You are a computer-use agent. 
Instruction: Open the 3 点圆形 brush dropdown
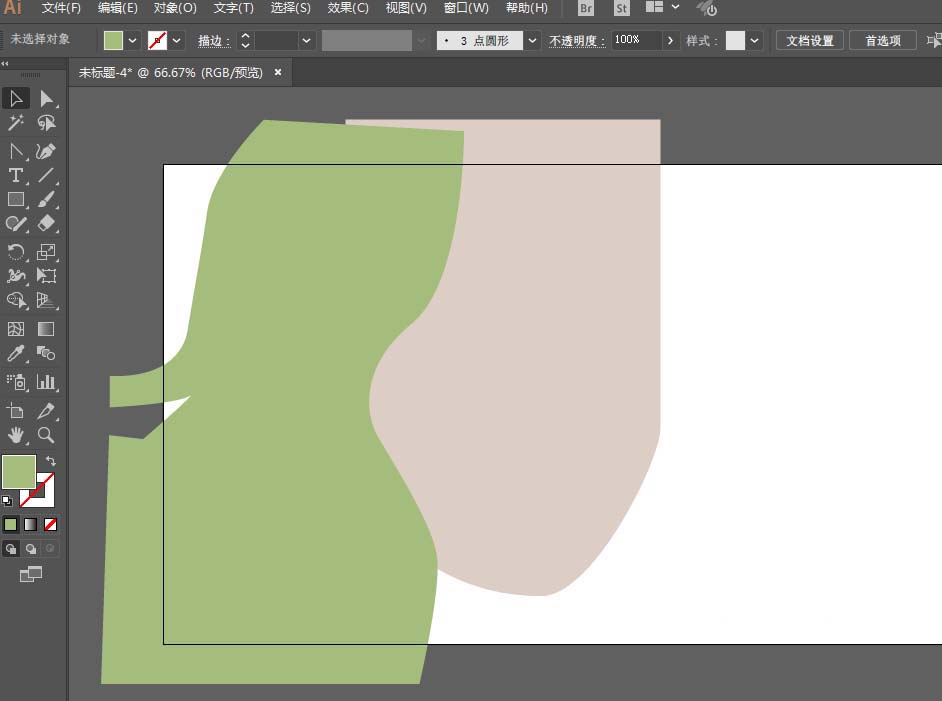pos(532,40)
